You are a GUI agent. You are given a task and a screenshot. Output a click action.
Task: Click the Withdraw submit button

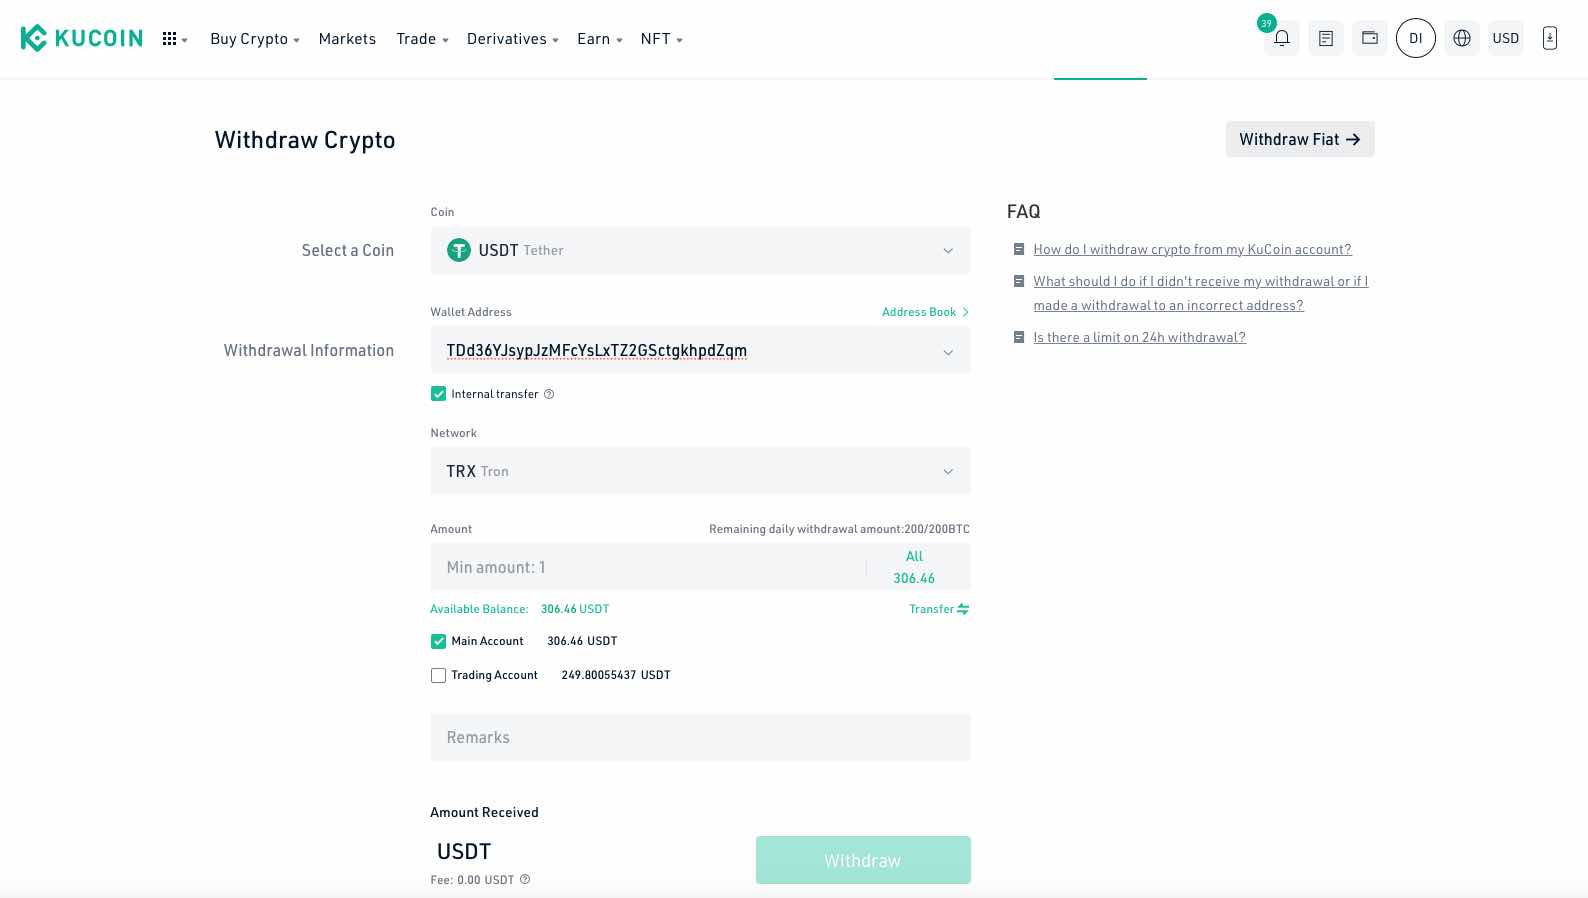pos(863,860)
